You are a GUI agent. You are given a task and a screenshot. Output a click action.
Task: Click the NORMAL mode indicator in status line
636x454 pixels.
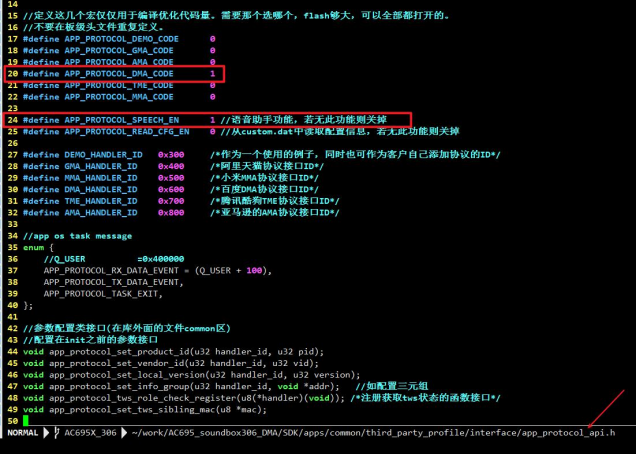(x=23, y=432)
